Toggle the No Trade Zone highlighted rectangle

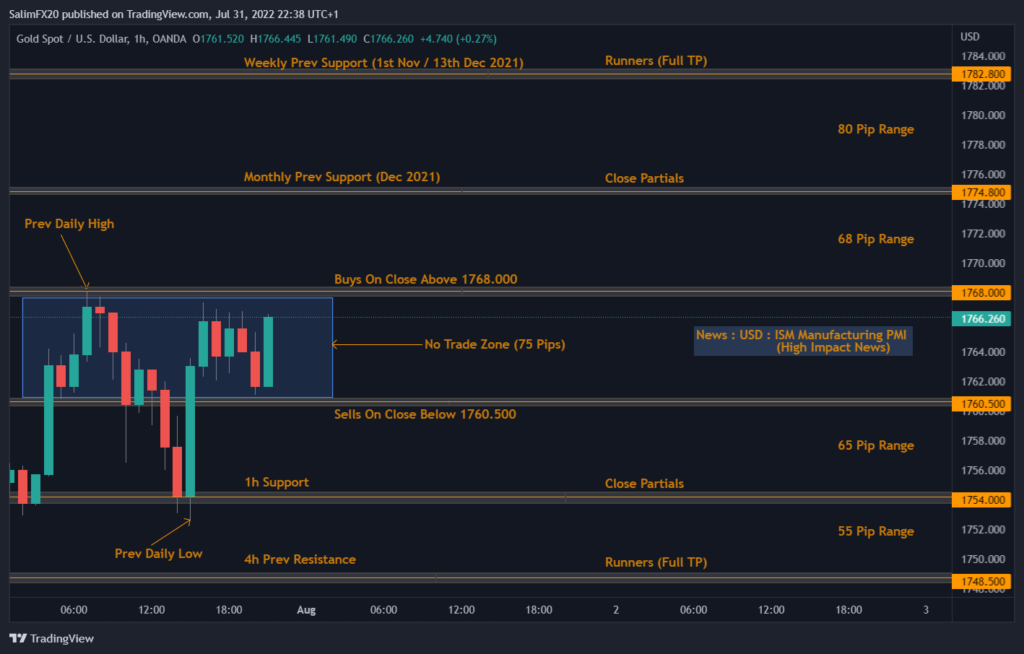(x=177, y=347)
